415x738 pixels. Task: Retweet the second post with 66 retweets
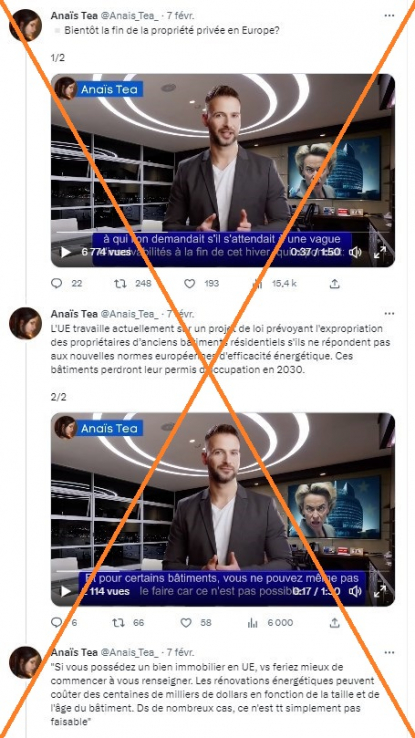click(119, 623)
